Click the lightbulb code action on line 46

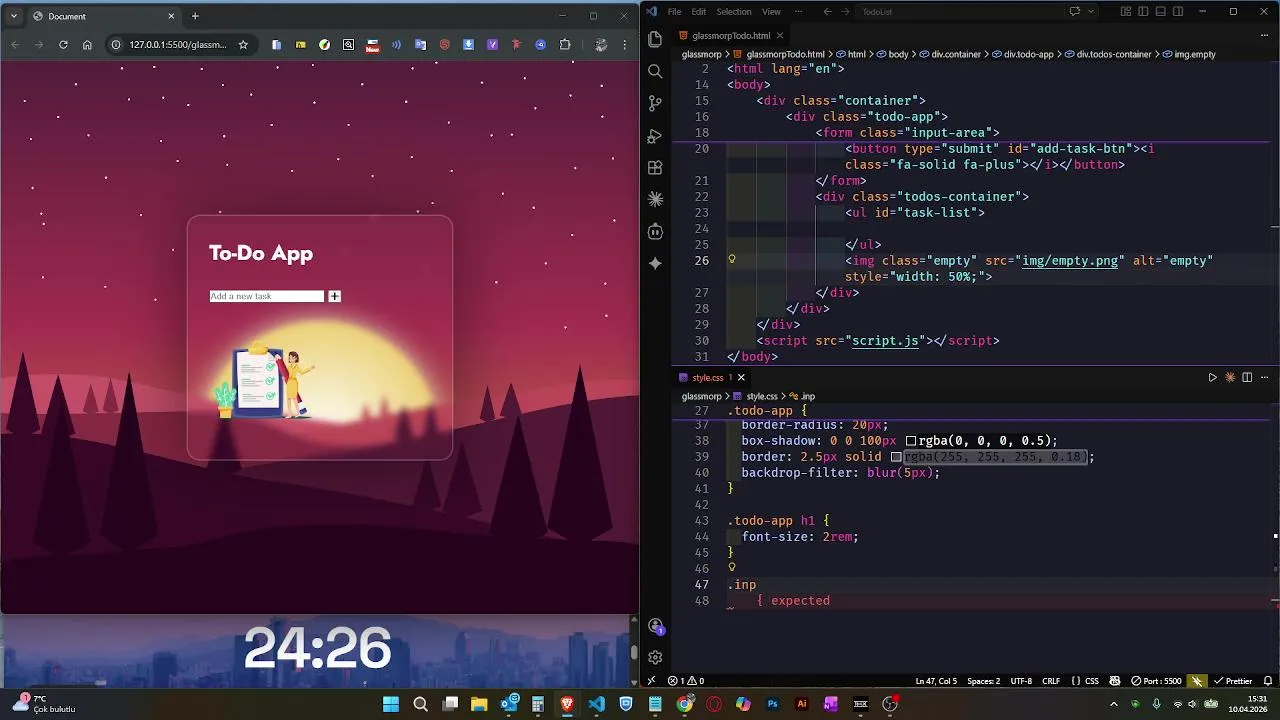[732, 568]
